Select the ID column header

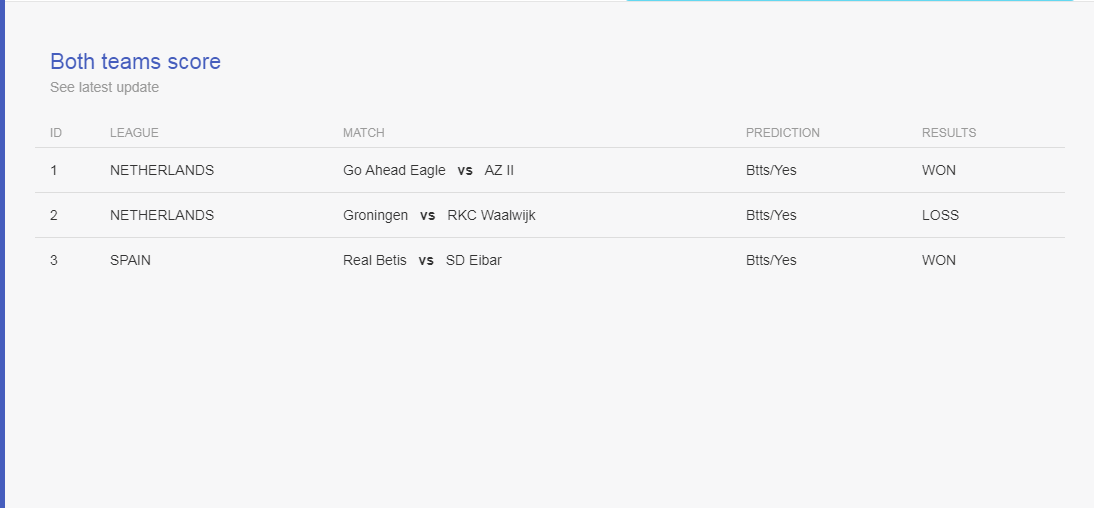tap(56, 133)
